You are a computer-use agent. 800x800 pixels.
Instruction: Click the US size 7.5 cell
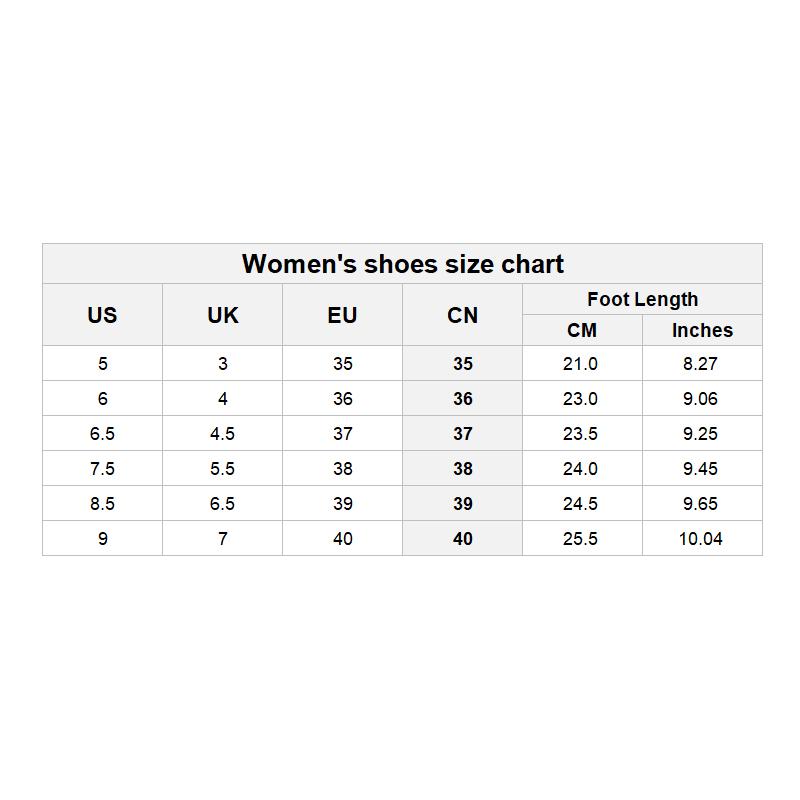[x=102, y=469]
